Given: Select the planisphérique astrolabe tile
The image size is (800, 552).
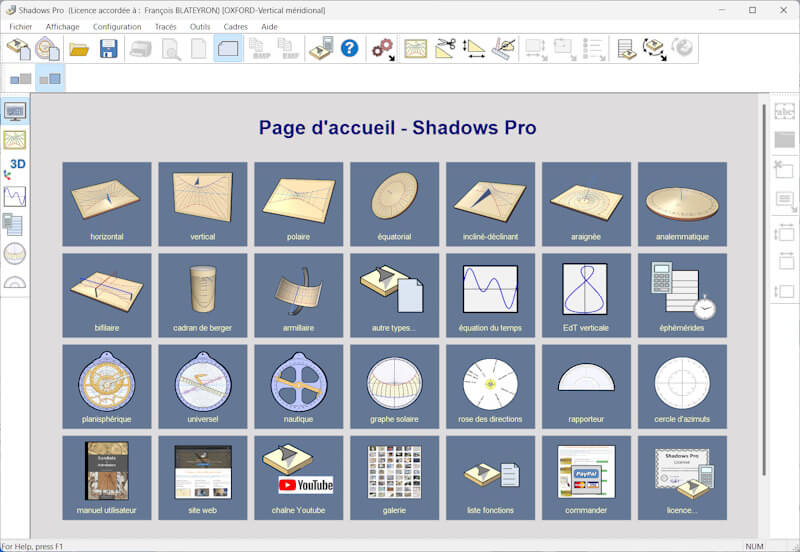Looking at the screenshot, I should [x=107, y=387].
